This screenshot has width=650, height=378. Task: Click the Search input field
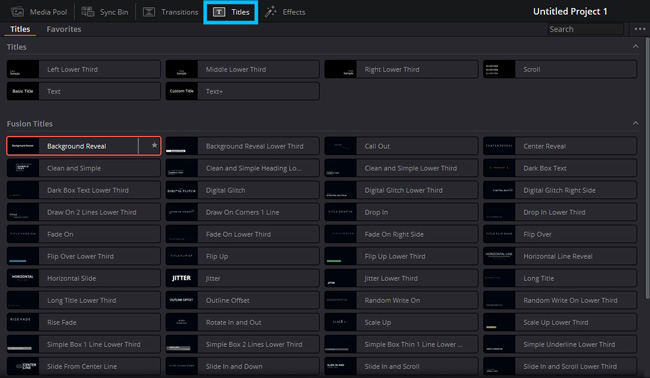pos(585,29)
